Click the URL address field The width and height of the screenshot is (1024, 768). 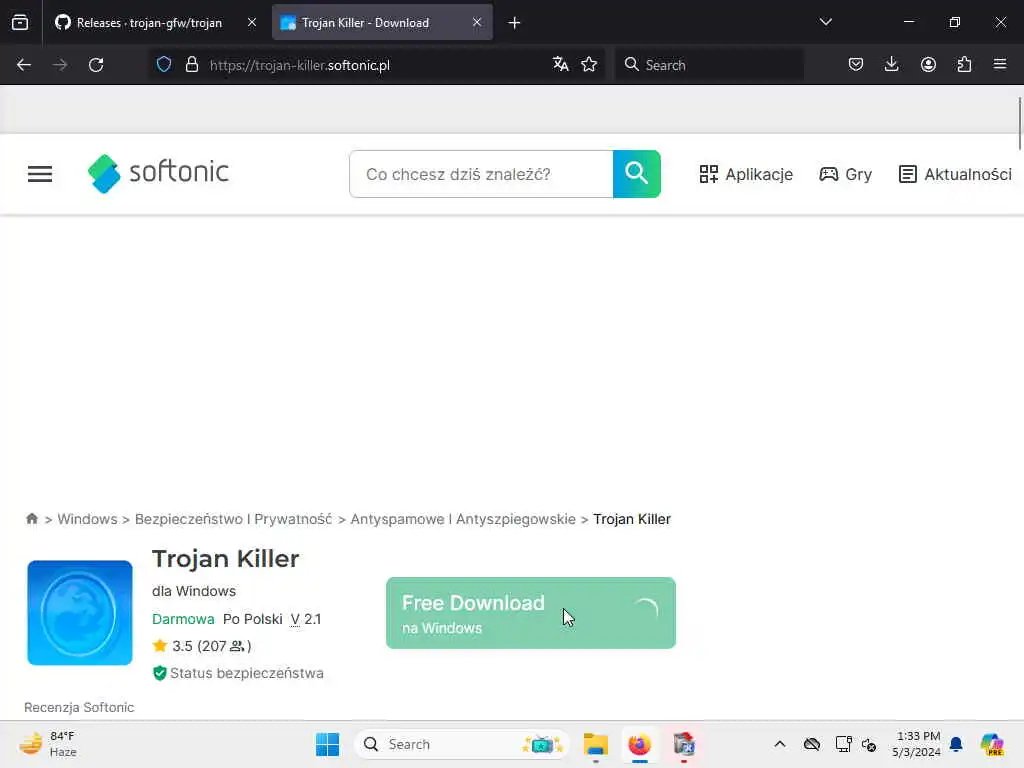376,65
